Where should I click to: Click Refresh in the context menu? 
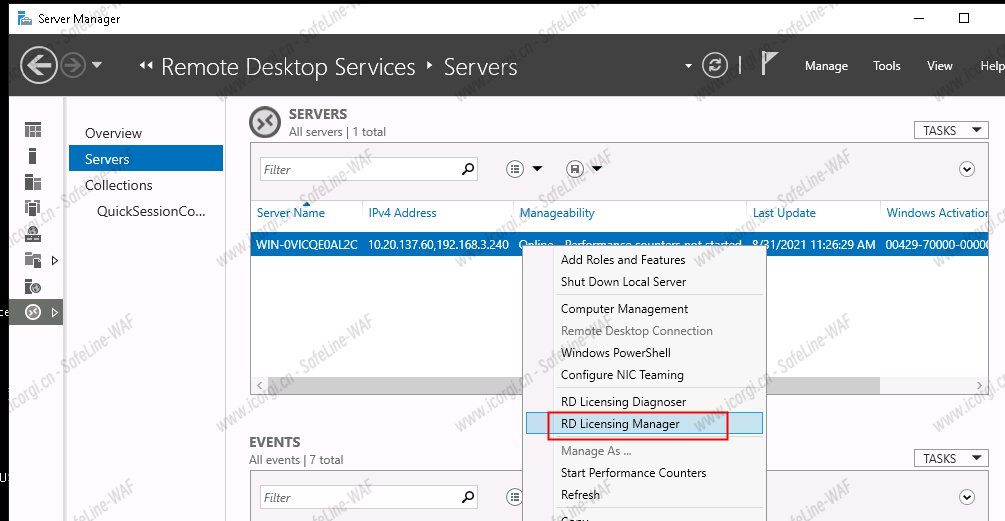point(580,495)
